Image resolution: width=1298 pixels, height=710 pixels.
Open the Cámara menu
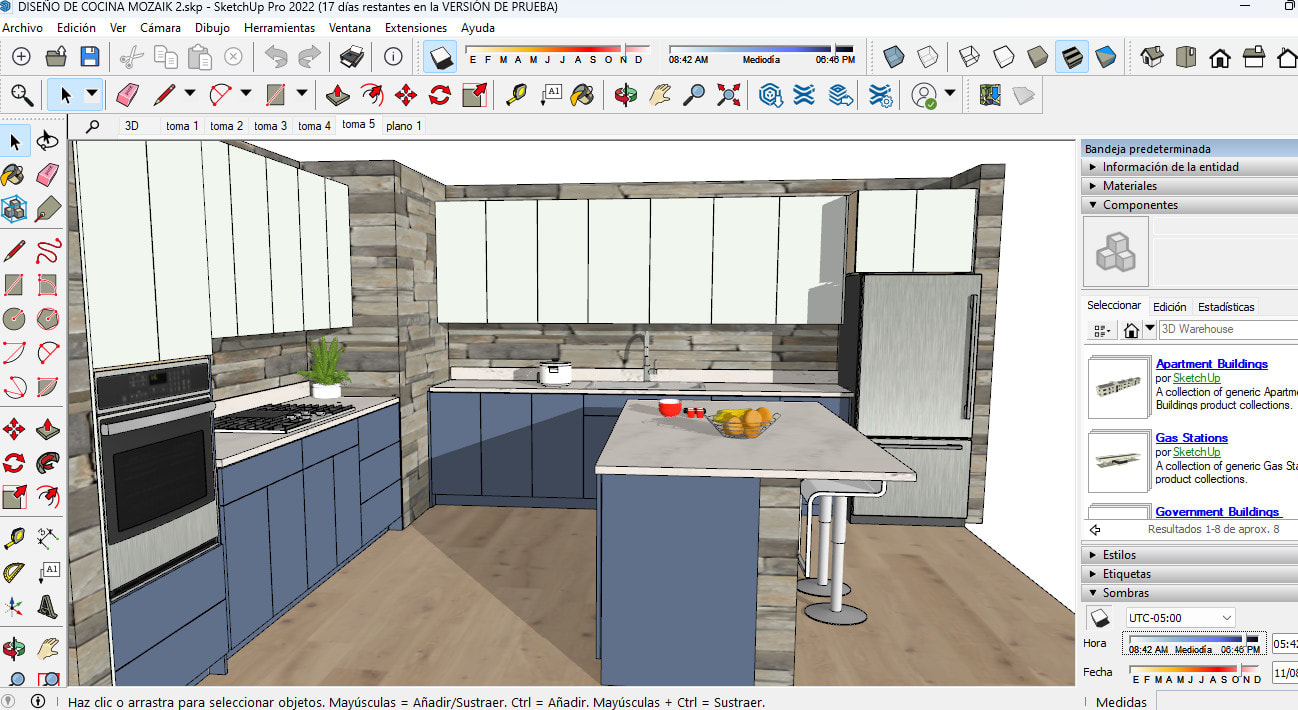160,28
